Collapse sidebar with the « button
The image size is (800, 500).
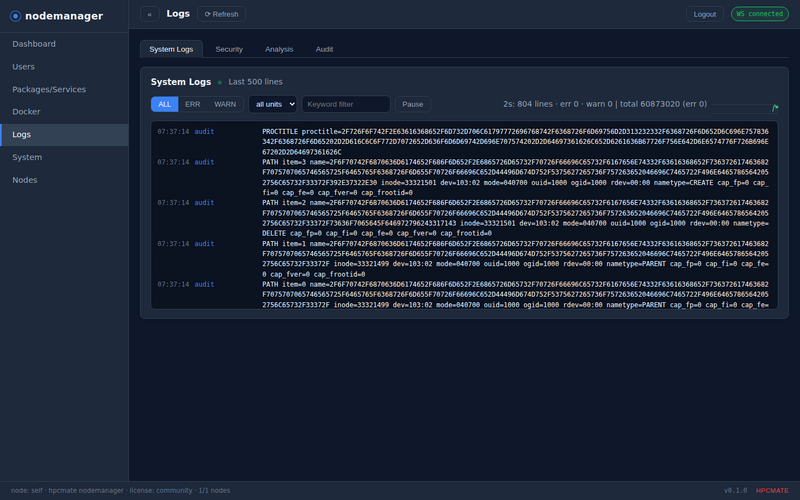pyautogui.click(x=149, y=14)
